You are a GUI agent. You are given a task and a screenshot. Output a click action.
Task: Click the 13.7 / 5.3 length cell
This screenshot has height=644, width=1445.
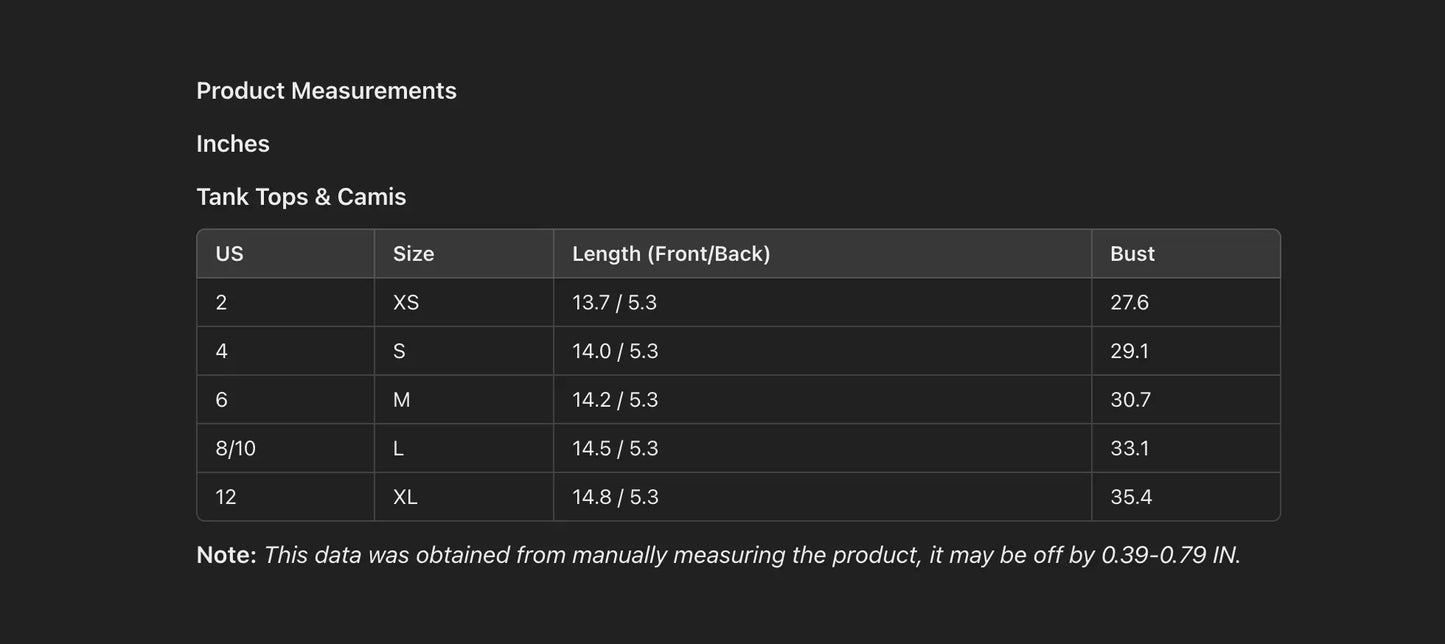point(614,303)
